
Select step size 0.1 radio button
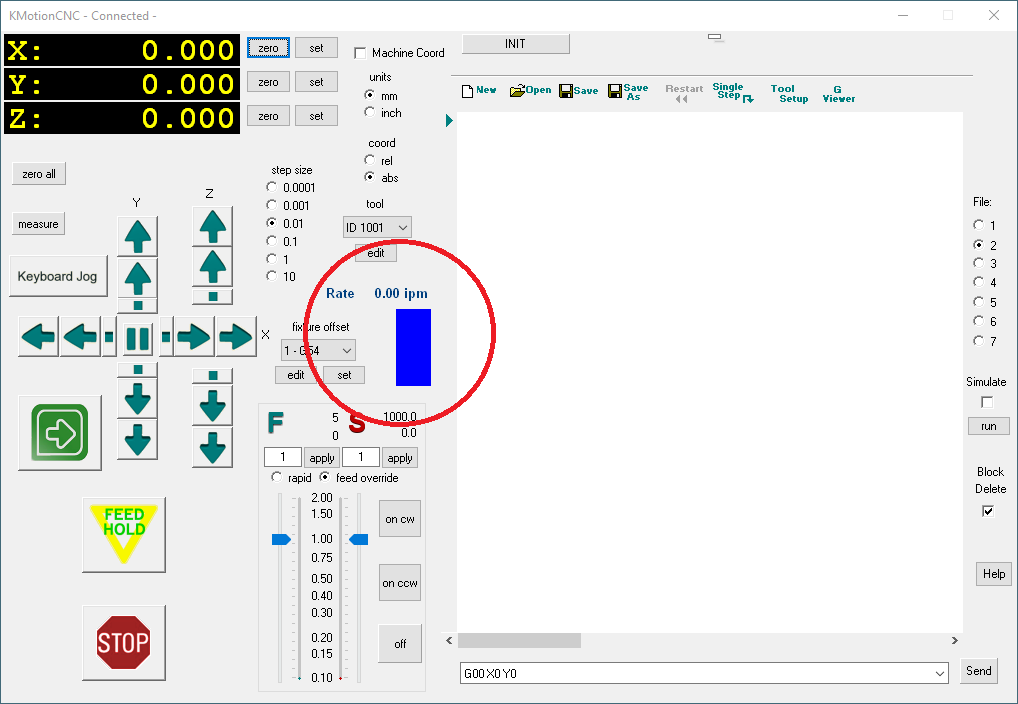coord(272,241)
